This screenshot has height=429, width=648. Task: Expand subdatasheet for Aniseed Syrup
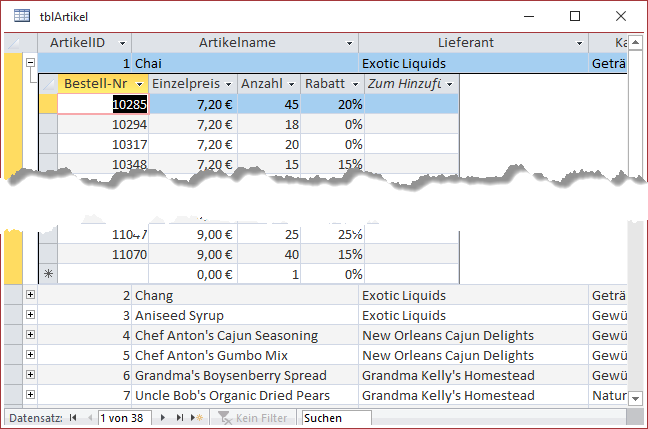[30, 315]
